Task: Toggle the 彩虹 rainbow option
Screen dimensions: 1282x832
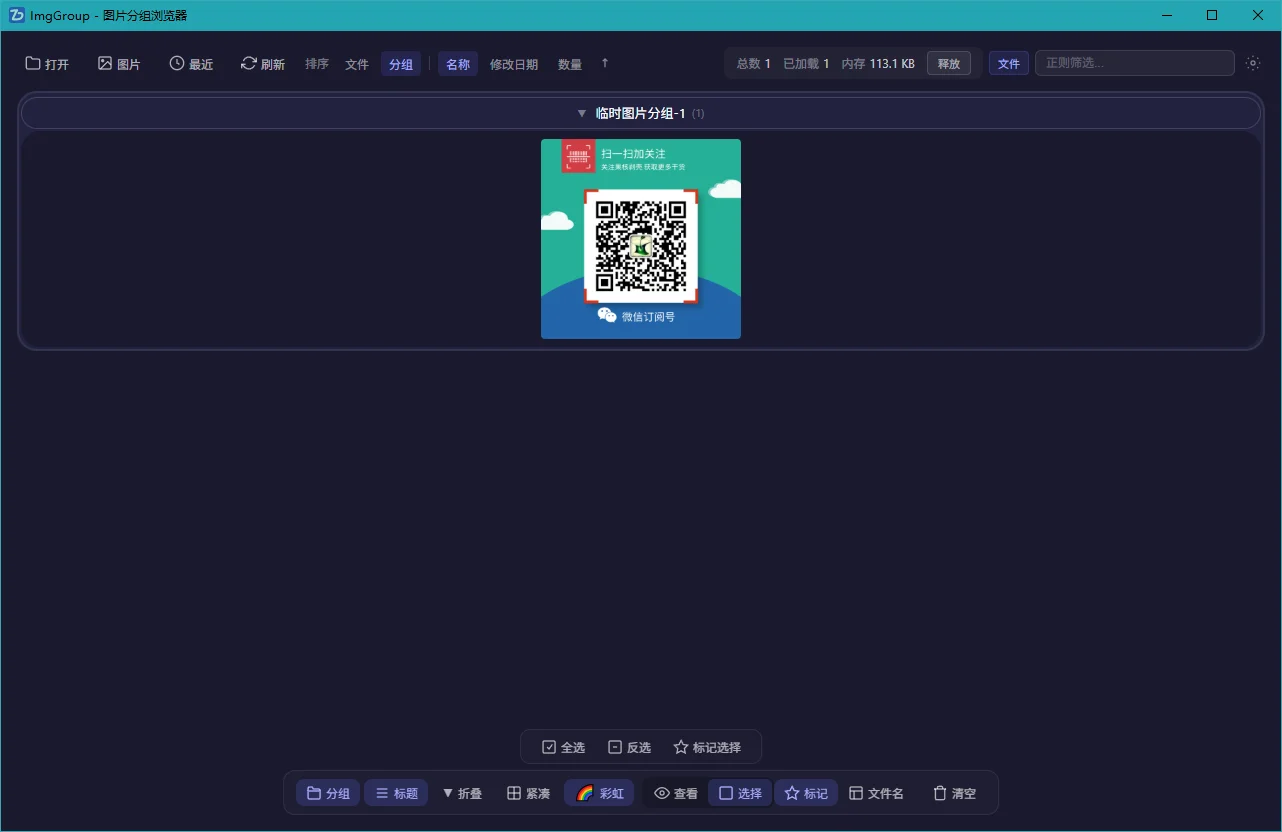Action: [x=599, y=793]
